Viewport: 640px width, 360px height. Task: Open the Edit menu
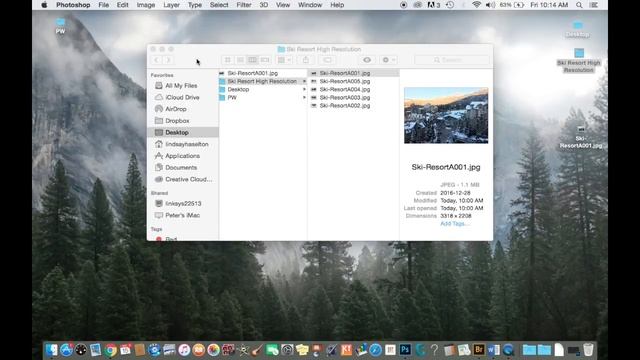(x=122, y=5)
